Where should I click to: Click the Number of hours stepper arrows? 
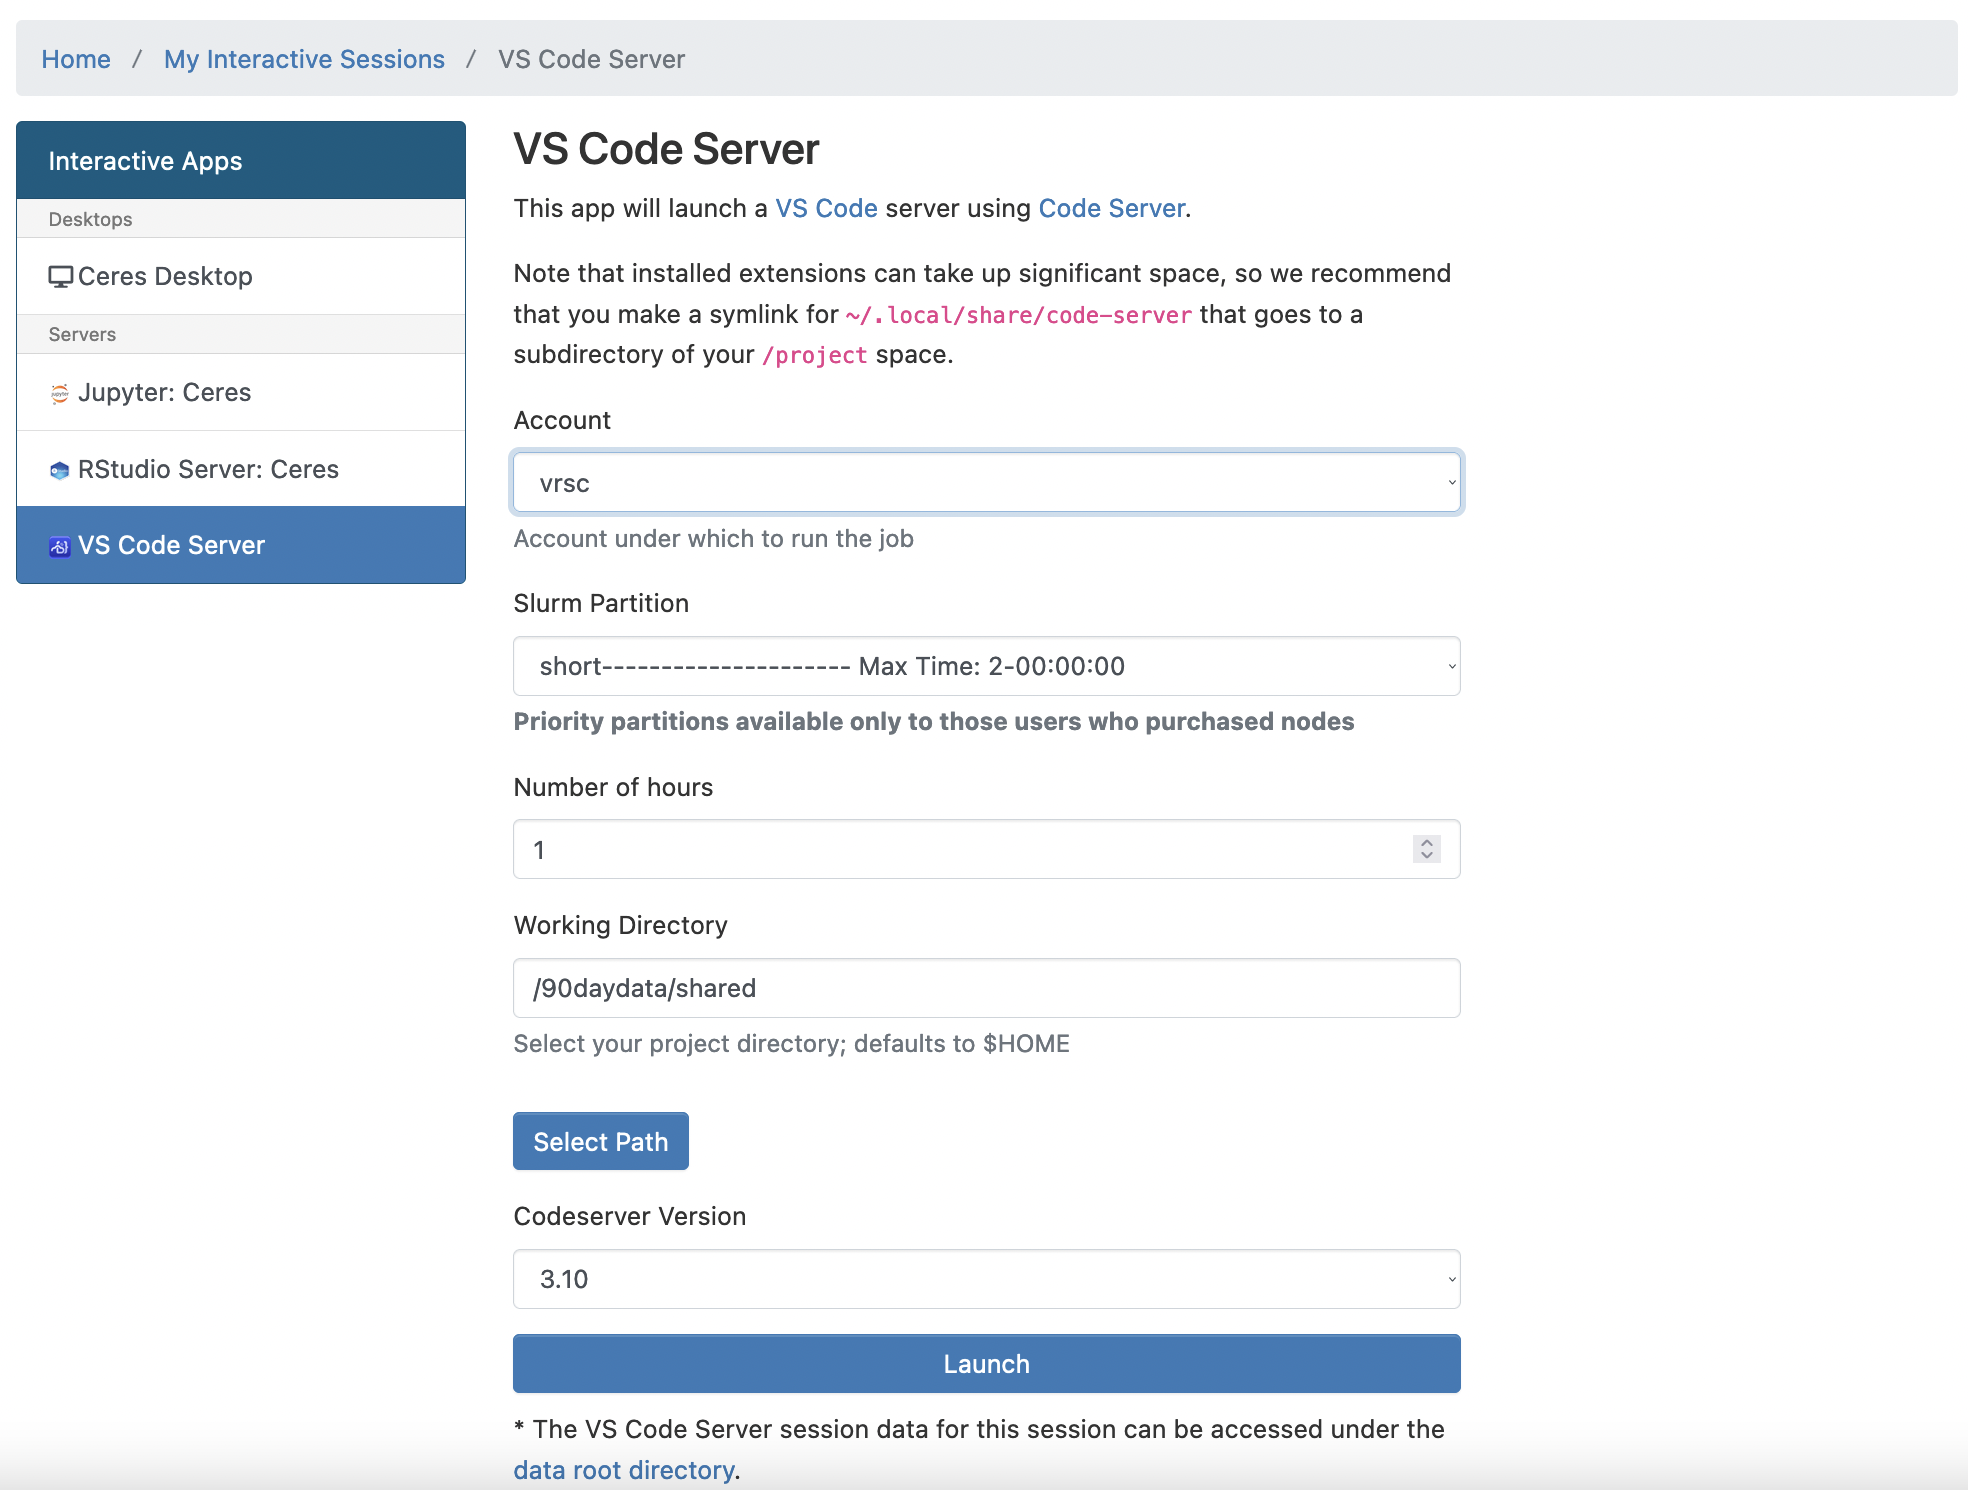tap(1427, 849)
